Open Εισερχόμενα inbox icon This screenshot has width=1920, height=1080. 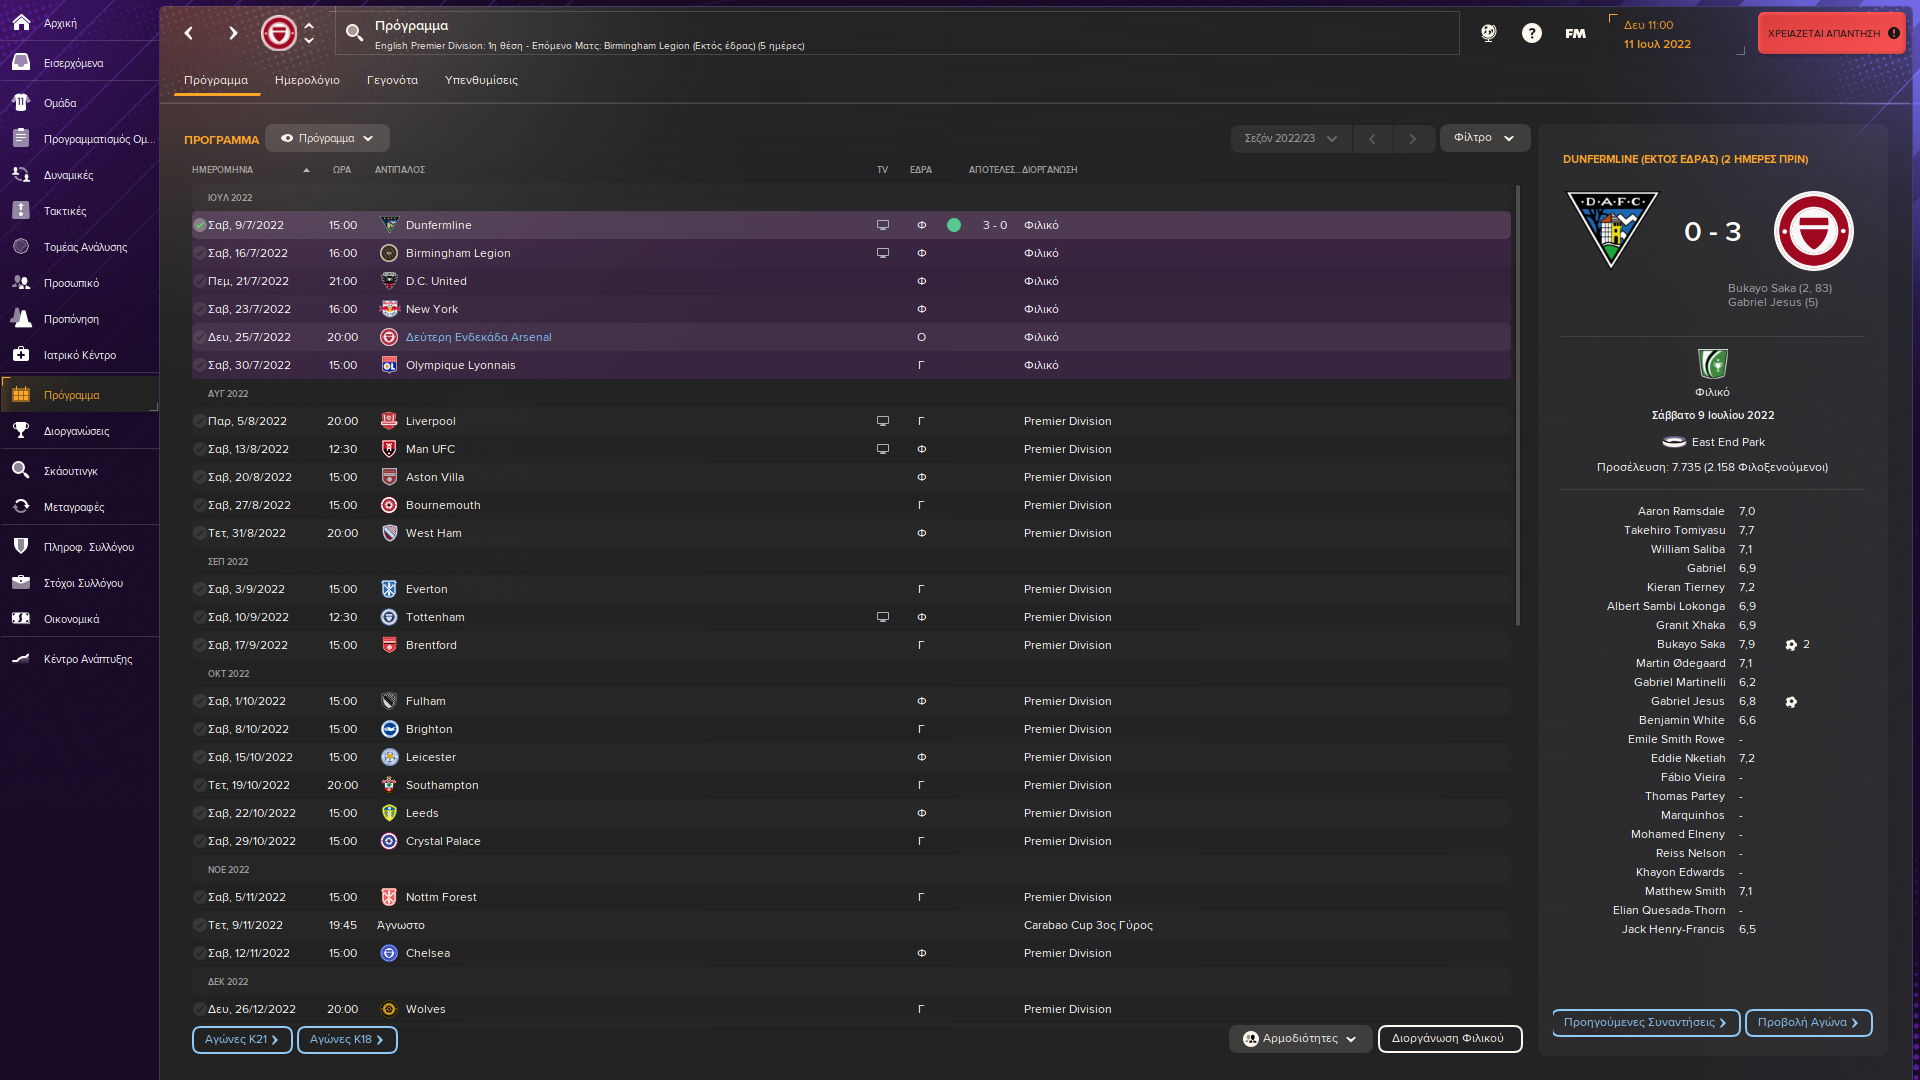pos(21,62)
